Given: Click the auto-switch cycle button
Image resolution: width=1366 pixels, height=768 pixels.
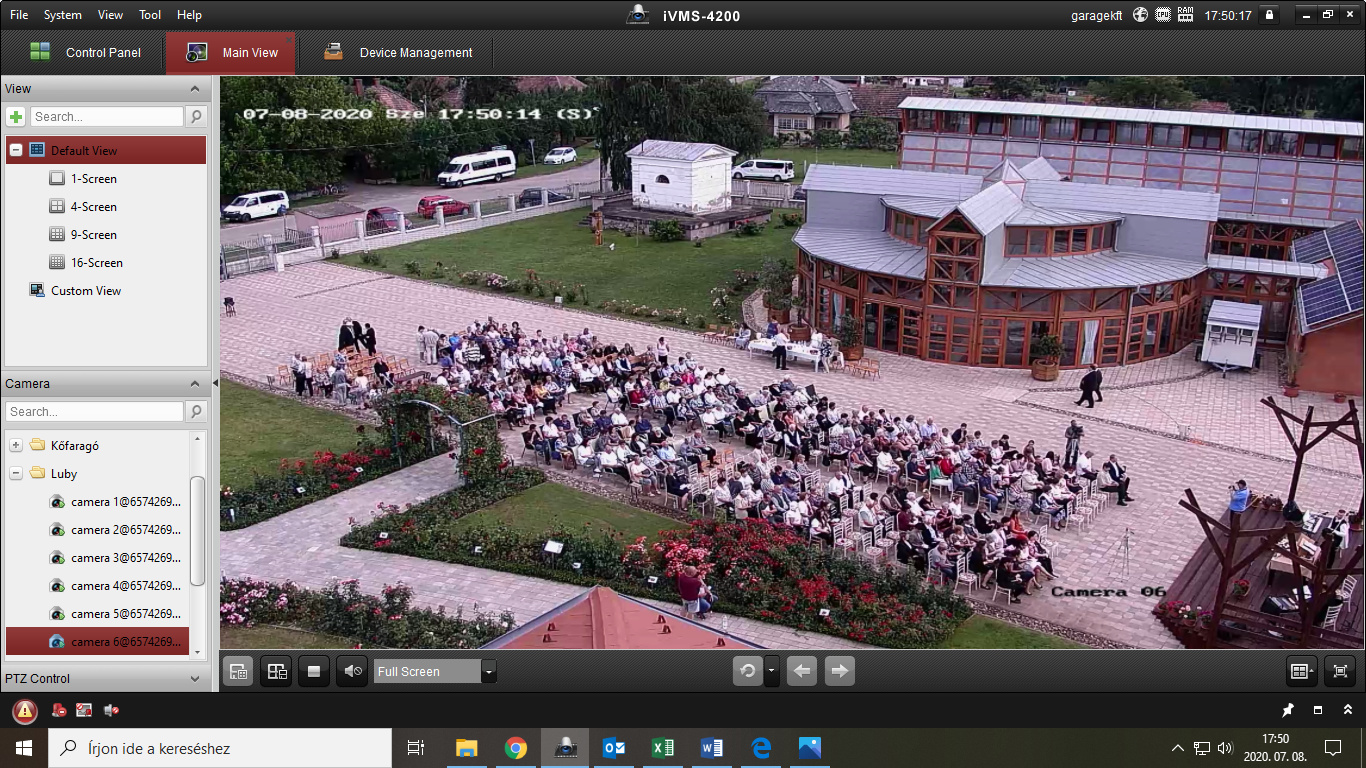Looking at the screenshot, I should point(747,671).
